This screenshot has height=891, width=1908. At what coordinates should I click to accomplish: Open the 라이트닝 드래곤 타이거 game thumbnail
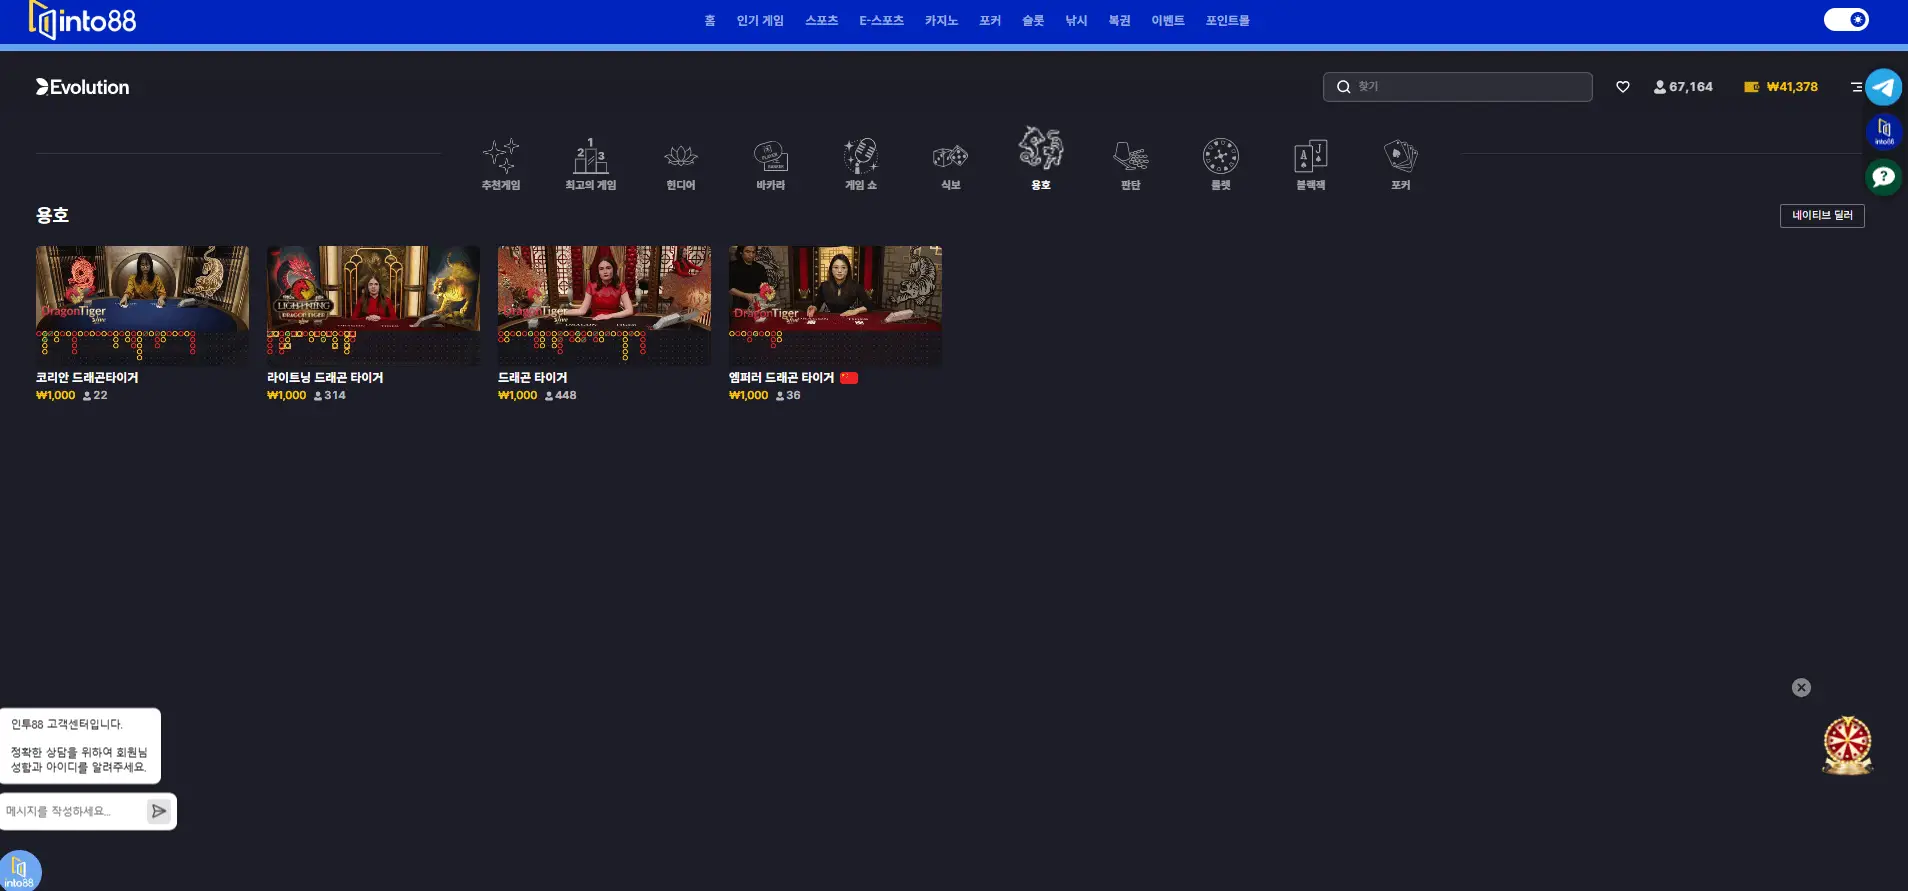[374, 305]
